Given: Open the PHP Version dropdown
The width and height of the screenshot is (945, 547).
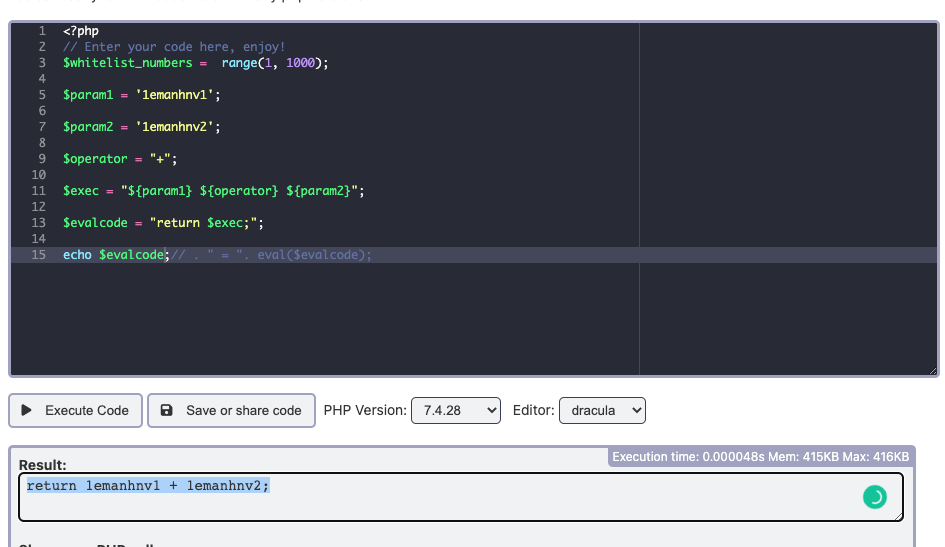Looking at the screenshot, I should 456,410.
